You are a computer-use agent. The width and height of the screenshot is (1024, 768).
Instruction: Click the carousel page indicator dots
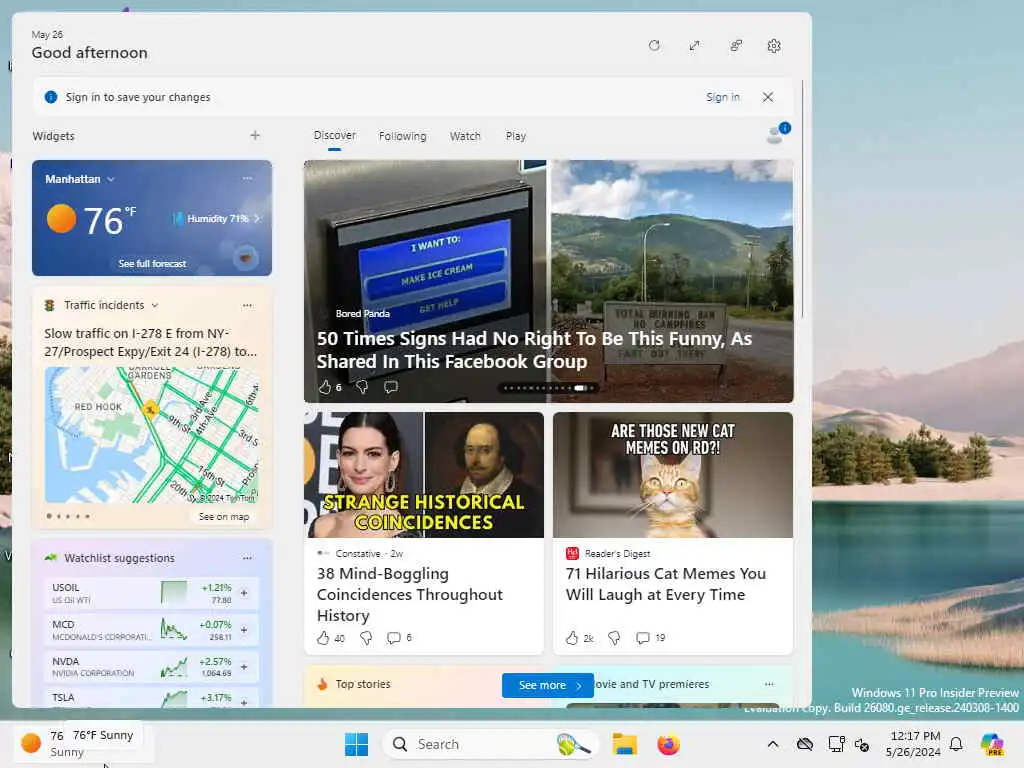pos(548,388)
